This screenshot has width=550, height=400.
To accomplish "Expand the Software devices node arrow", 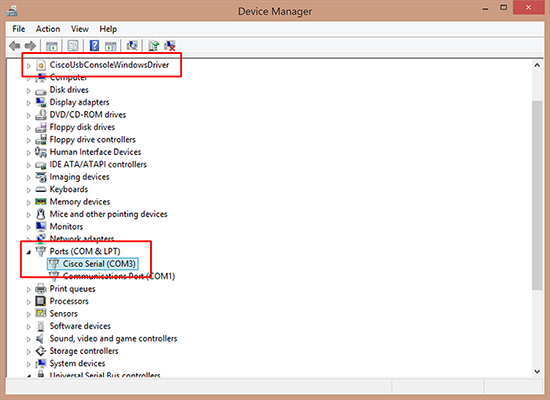I will (29, 327).
